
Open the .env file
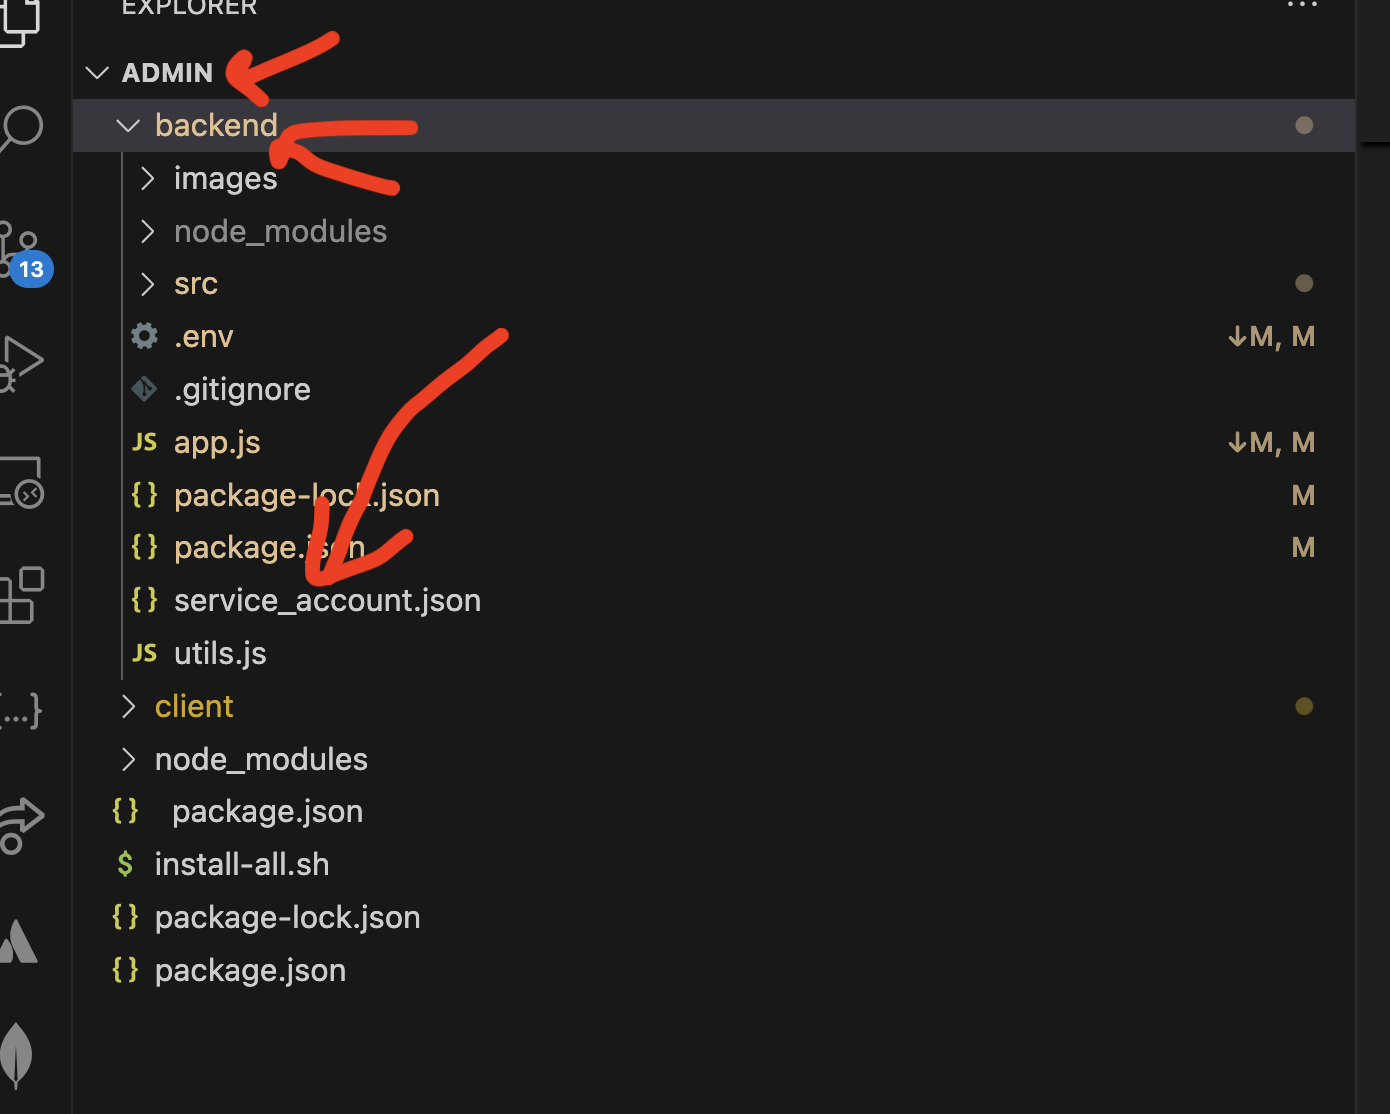203,337
